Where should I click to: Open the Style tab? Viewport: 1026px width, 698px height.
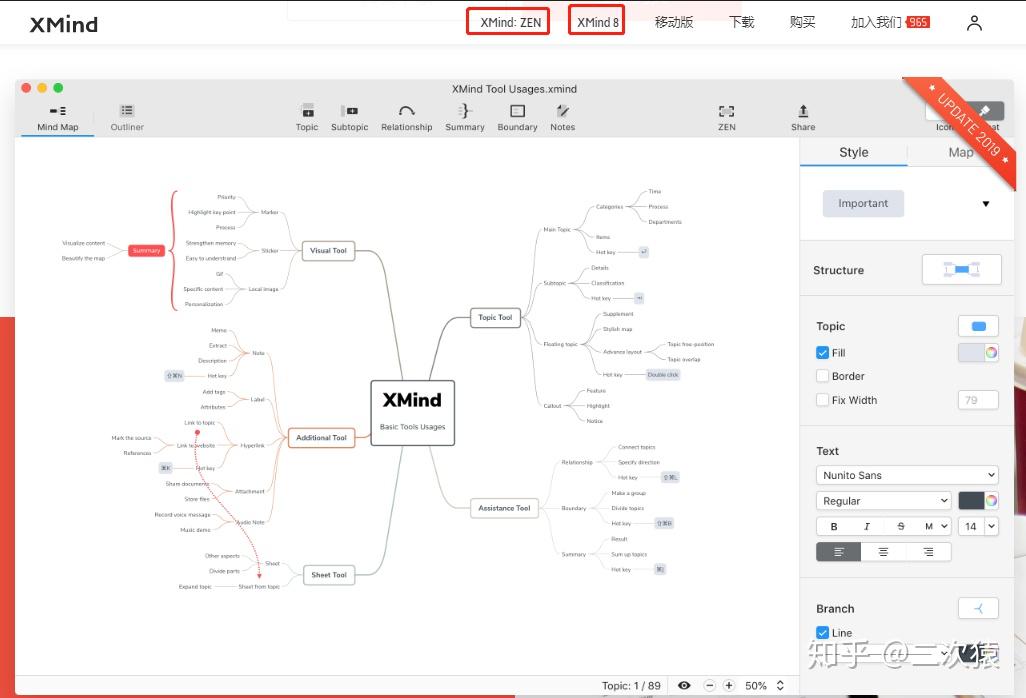tap(853, 152)
